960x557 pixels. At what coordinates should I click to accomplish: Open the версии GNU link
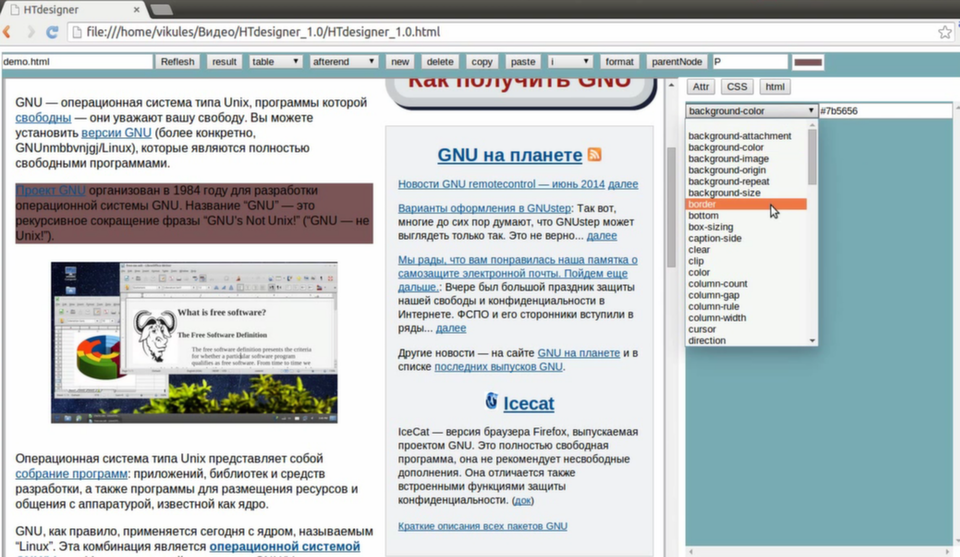point(116,133)
